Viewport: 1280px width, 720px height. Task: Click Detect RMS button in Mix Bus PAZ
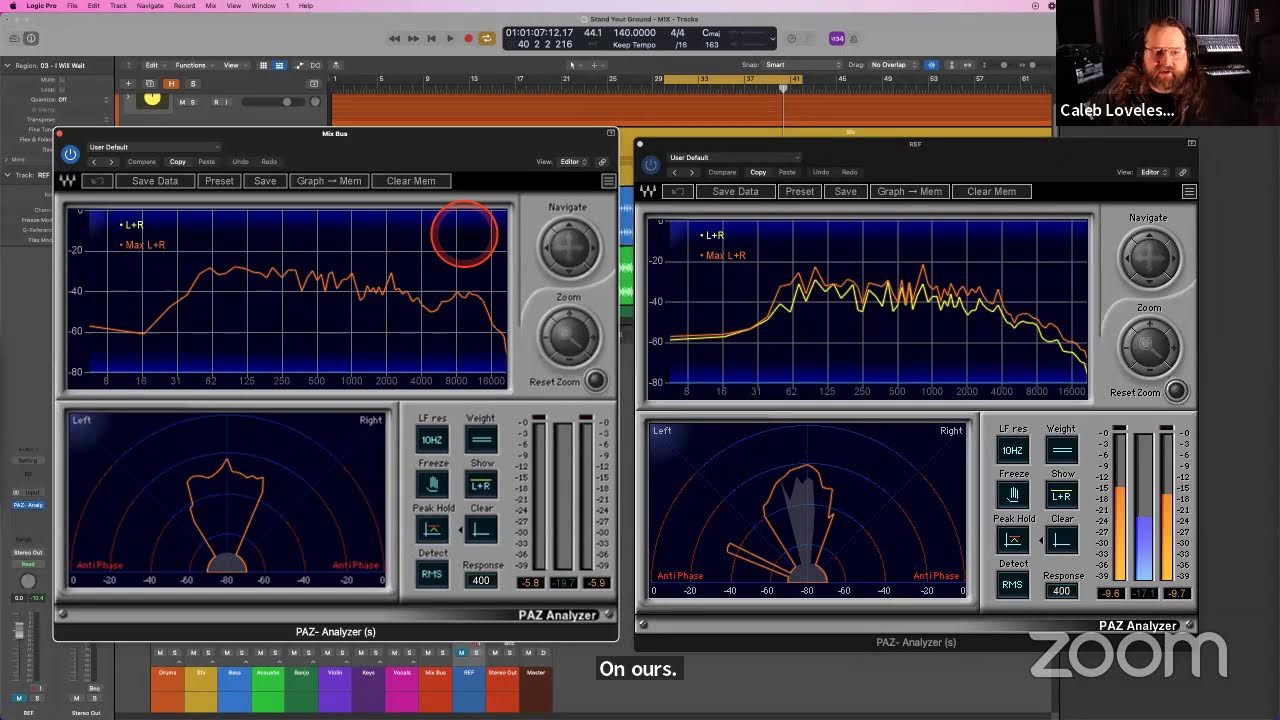click(432, 574)
